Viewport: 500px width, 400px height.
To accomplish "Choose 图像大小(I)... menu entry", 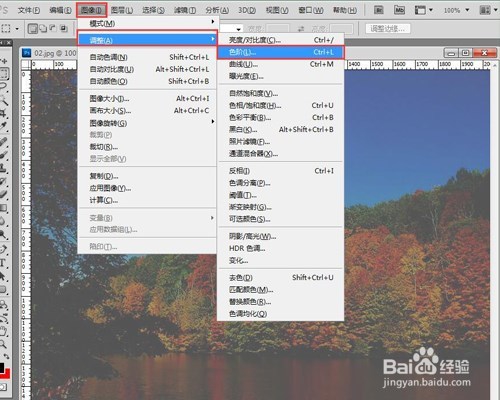I will (147, 99).
